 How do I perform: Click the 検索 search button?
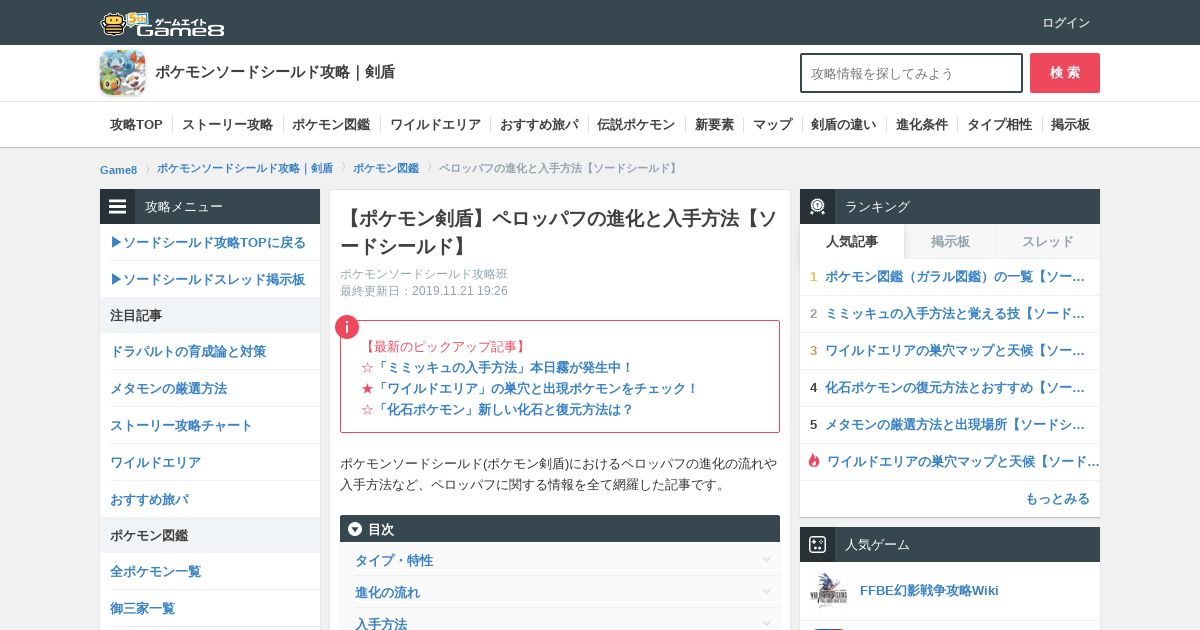coord(1065,73)
